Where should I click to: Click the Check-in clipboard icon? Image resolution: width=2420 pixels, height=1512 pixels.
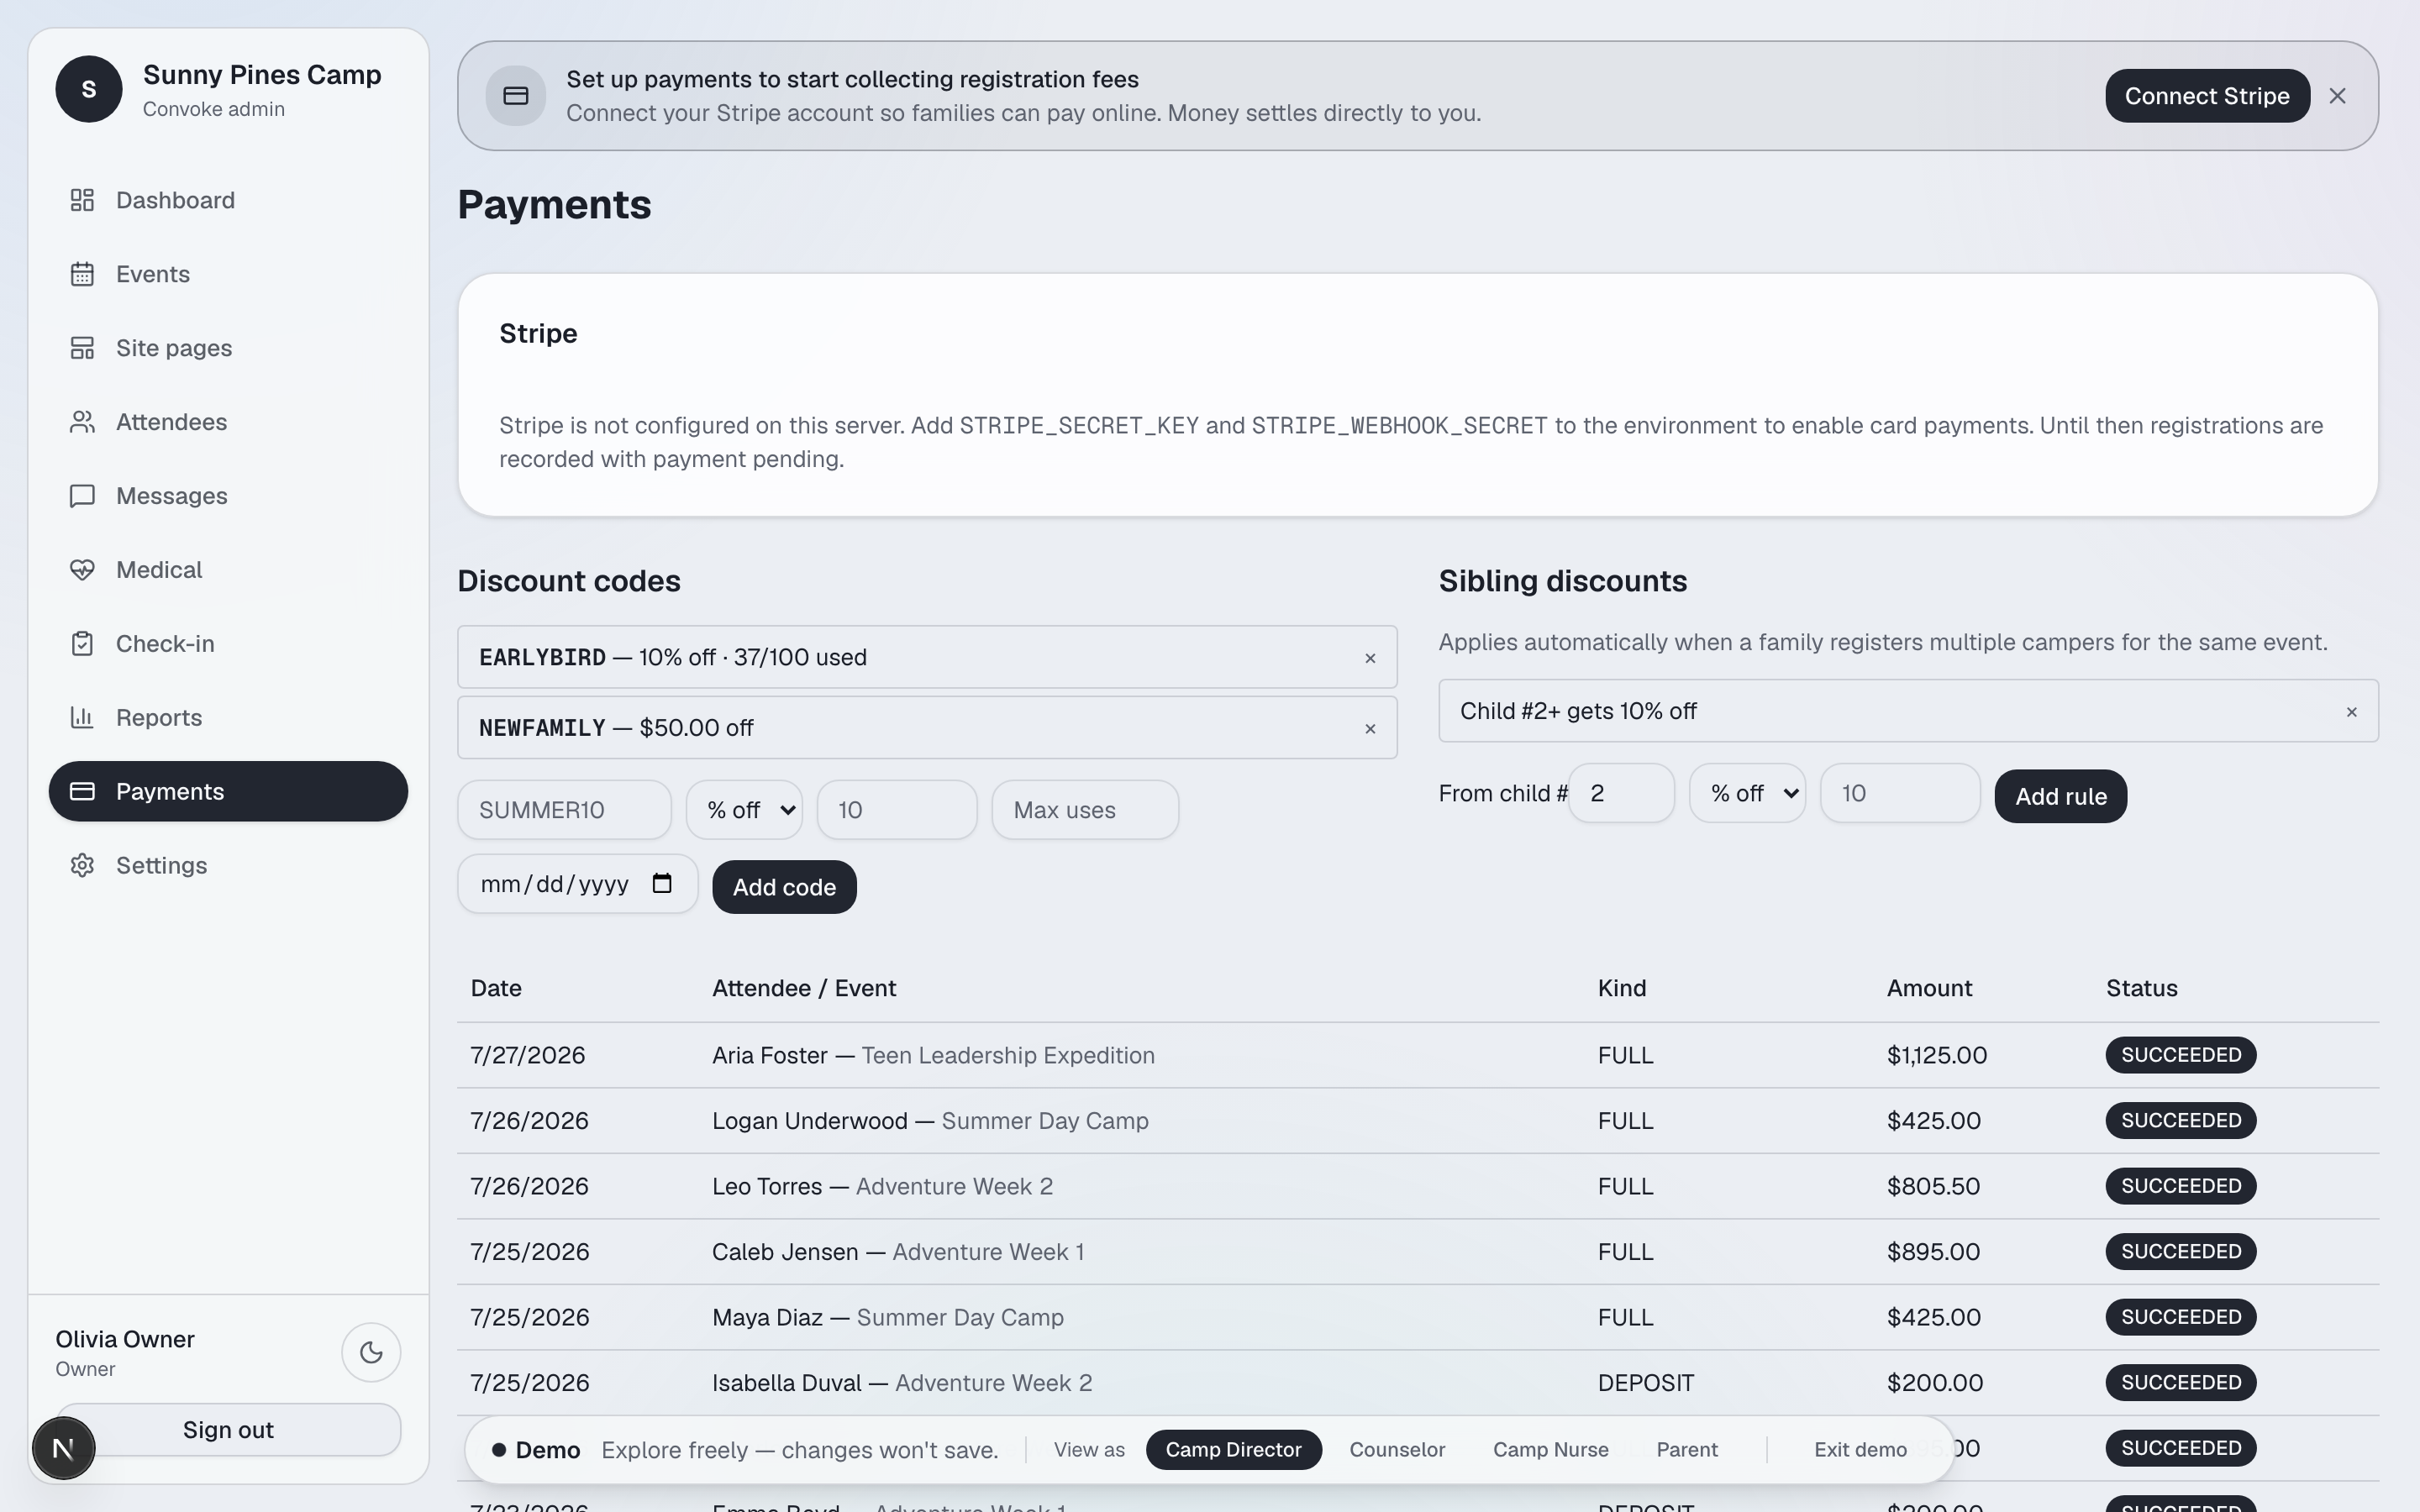coord(82,644)
